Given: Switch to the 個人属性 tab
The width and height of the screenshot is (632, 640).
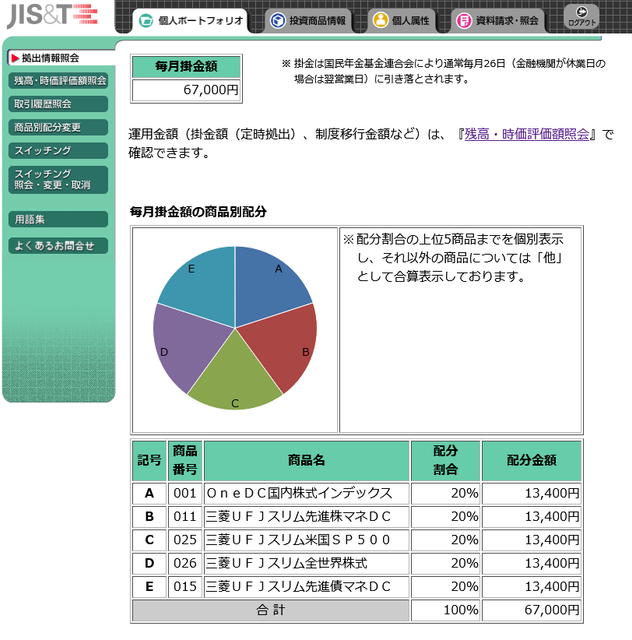Looking at the screenshot, I should click(402, 20).
